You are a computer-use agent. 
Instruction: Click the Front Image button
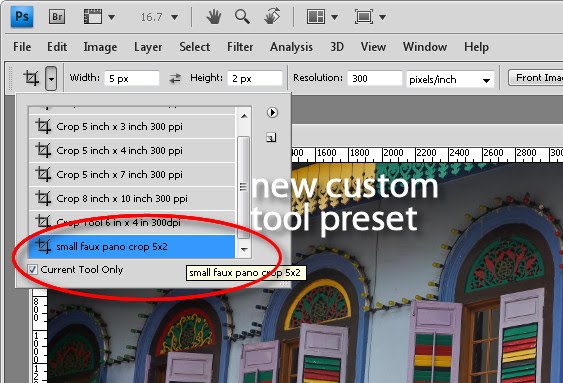tap(535, 78)
